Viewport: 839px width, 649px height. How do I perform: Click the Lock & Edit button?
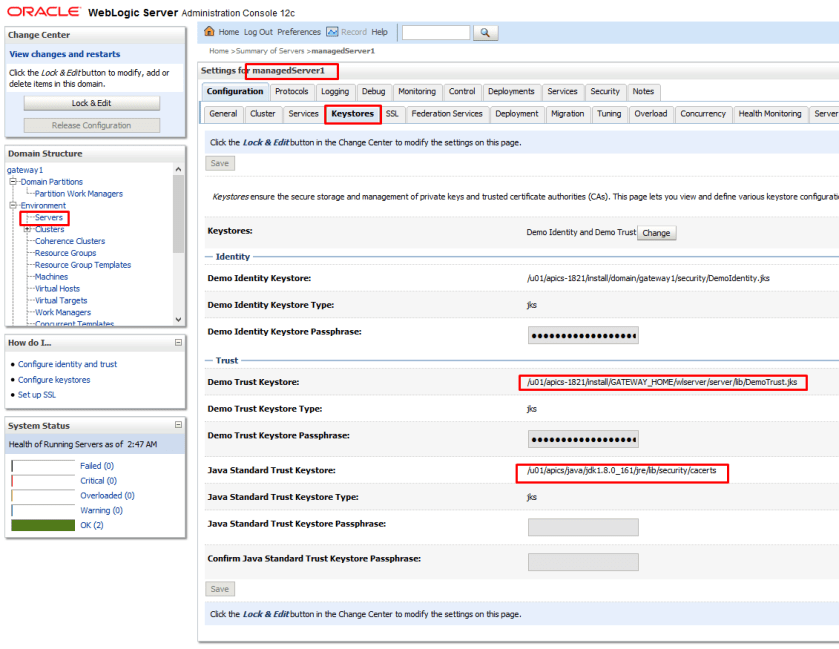coord(92,103)
